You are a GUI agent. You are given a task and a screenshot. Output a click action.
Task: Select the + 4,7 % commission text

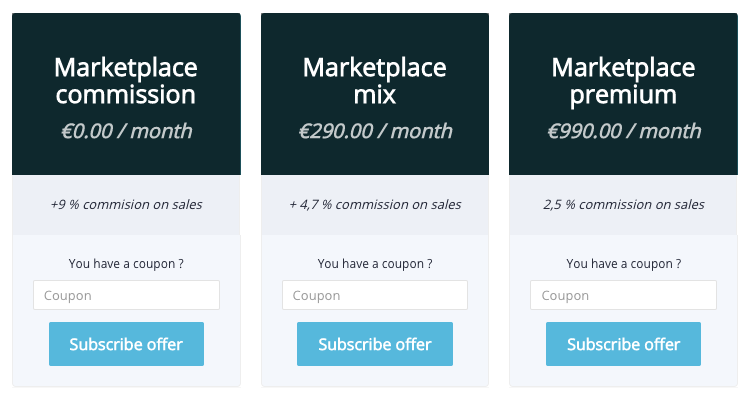coord(375,204)
